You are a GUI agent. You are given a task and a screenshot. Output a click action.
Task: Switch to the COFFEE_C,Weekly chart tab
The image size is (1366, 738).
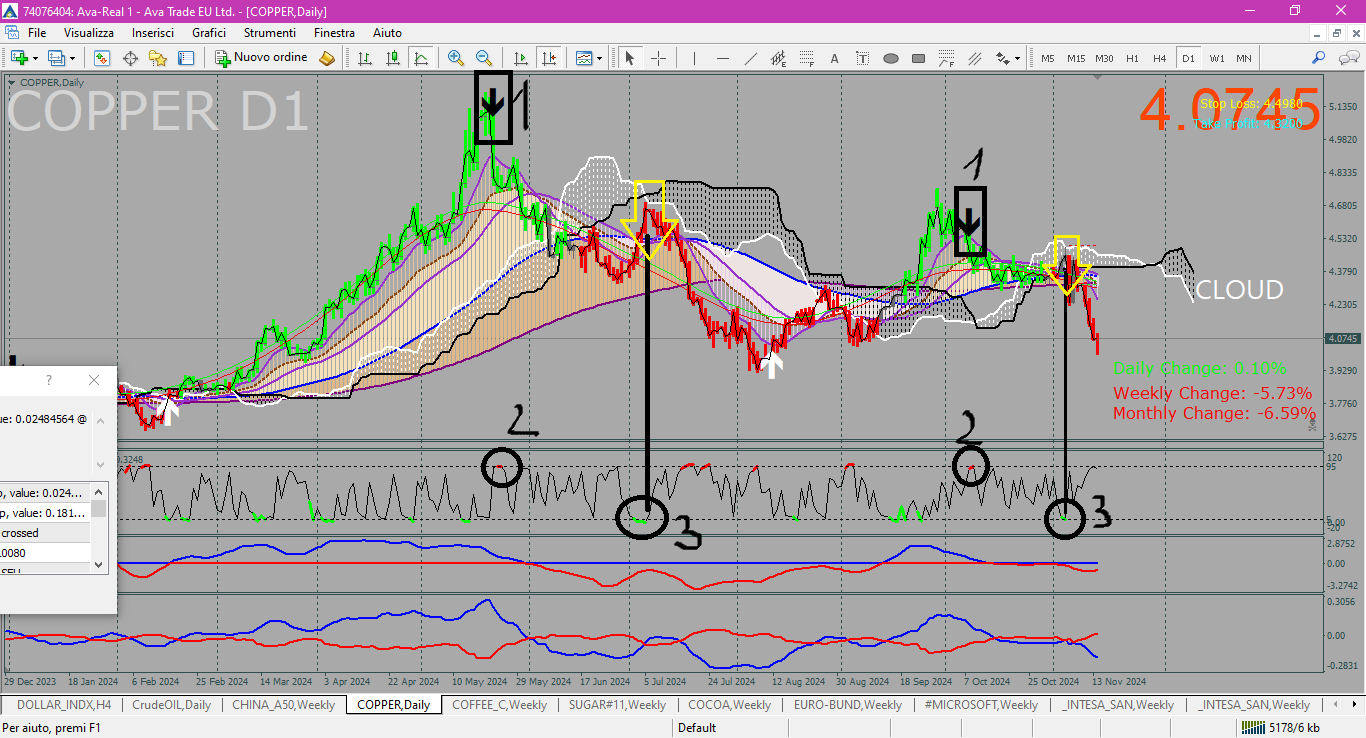[499, 704]
